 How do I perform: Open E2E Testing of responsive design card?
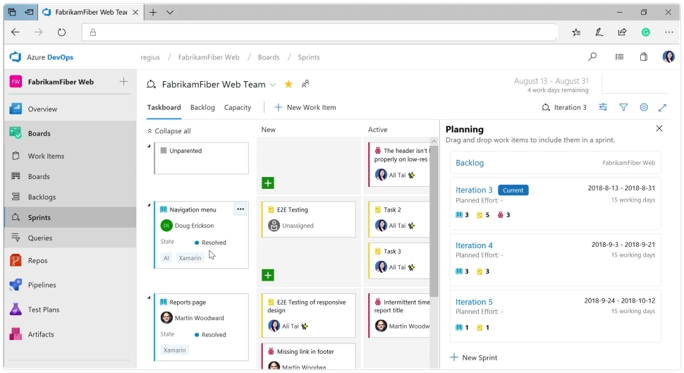pyautogui.click(x=308, y=315)
